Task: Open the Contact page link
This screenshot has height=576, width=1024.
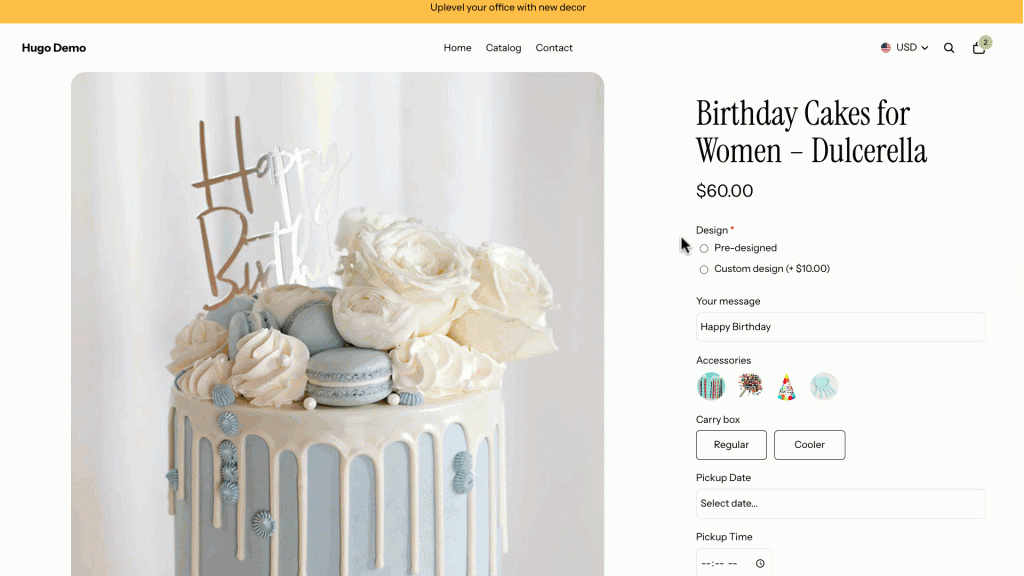Action: click(x=554, y=48)
